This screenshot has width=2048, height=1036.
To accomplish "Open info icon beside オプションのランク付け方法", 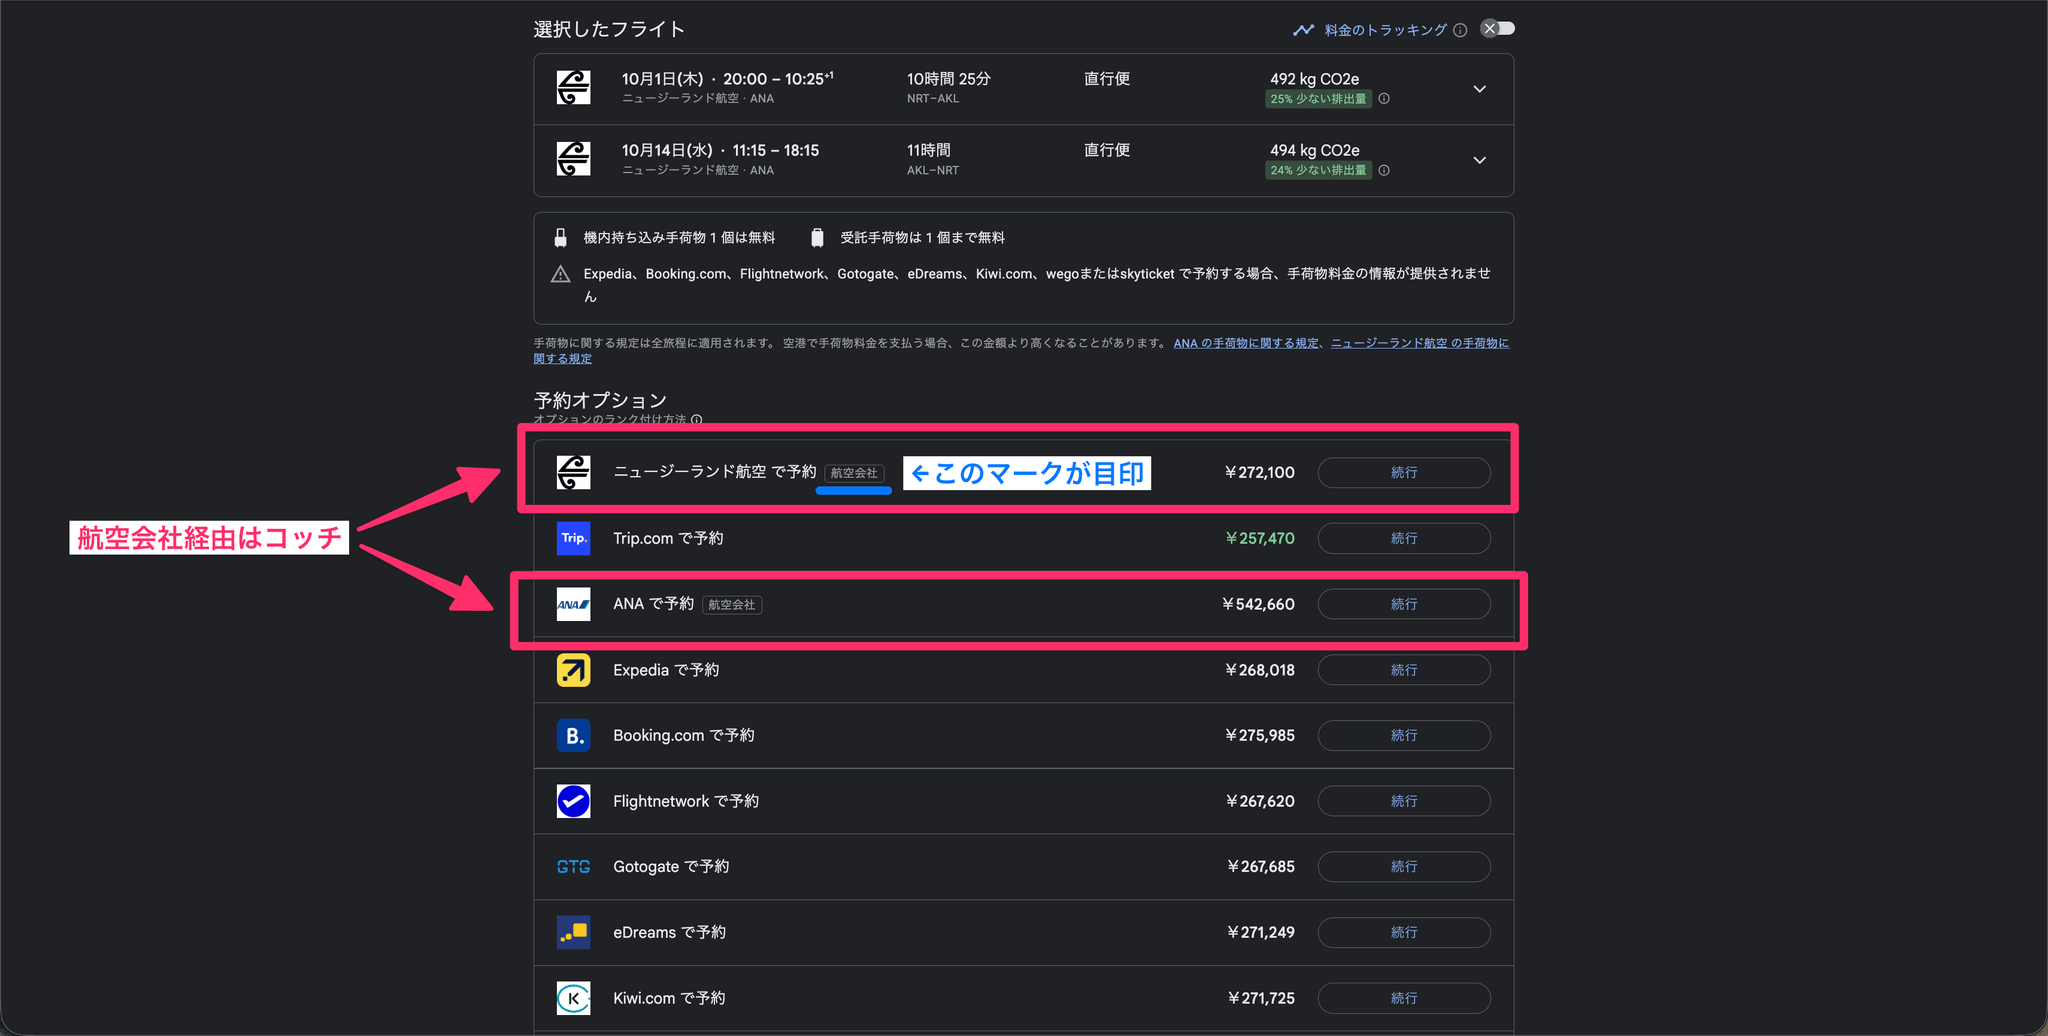I will click(x=697, y=420).
